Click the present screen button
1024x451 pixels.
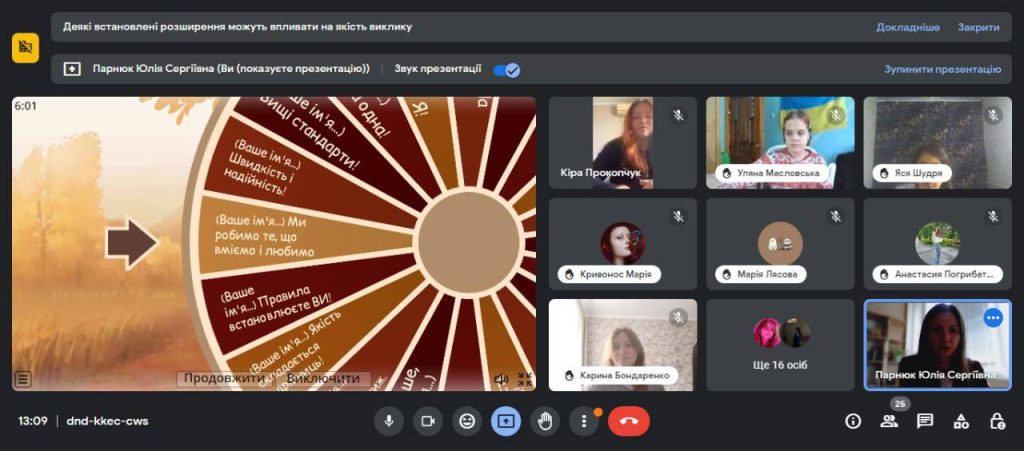point(505,421)
